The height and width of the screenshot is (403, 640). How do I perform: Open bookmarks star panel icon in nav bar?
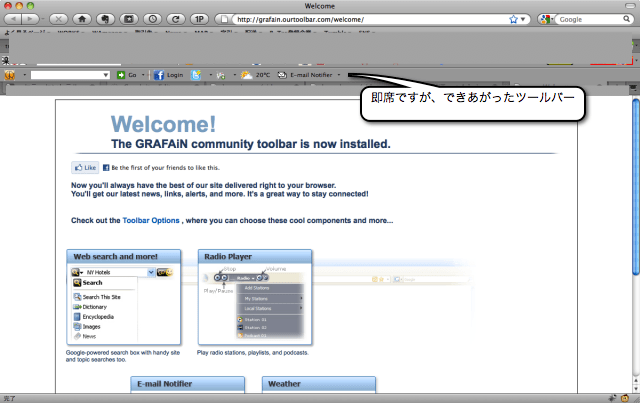pos(129,19)
